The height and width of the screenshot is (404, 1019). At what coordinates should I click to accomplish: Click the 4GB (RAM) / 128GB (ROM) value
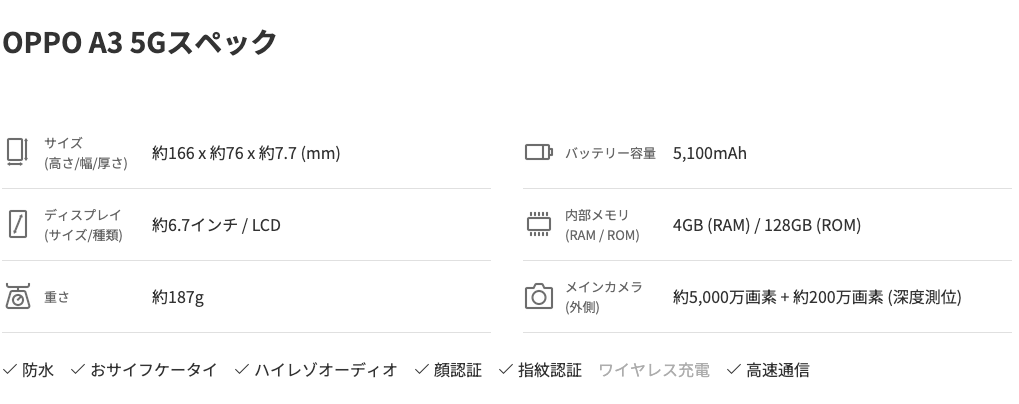767,225
